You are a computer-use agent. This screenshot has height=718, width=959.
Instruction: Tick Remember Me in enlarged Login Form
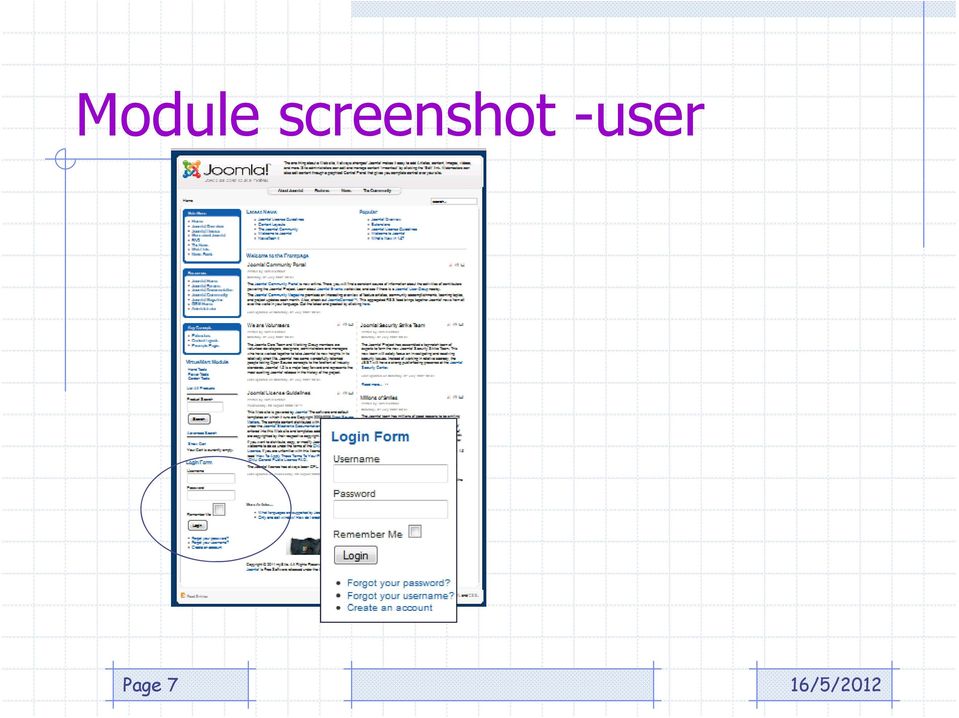[x=415, y=531]
